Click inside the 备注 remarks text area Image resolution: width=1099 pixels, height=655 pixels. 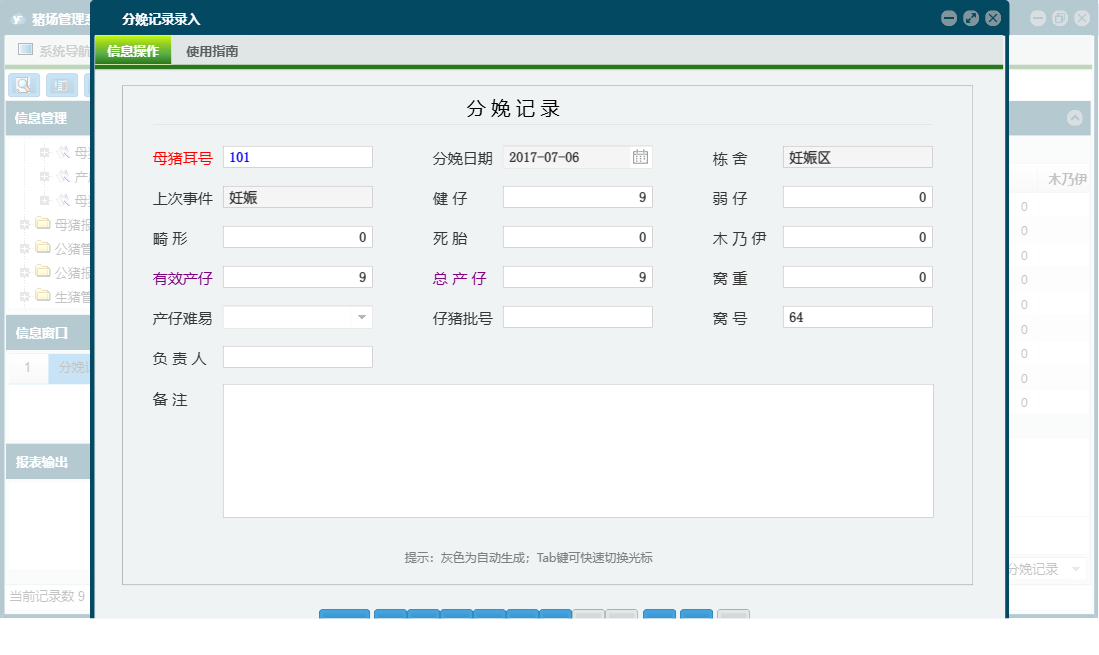(x=578, y=450)
